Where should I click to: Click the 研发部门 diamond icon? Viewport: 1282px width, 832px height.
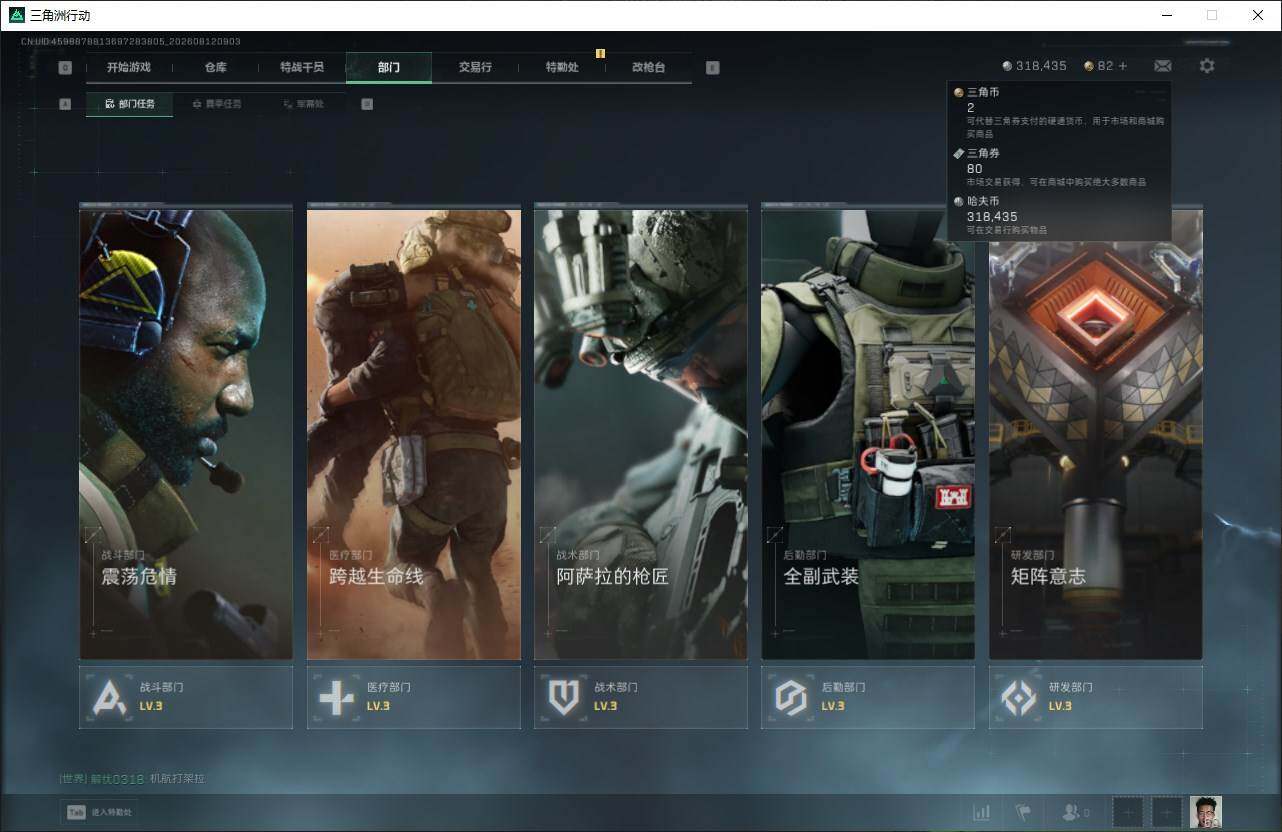(1019, 697)
